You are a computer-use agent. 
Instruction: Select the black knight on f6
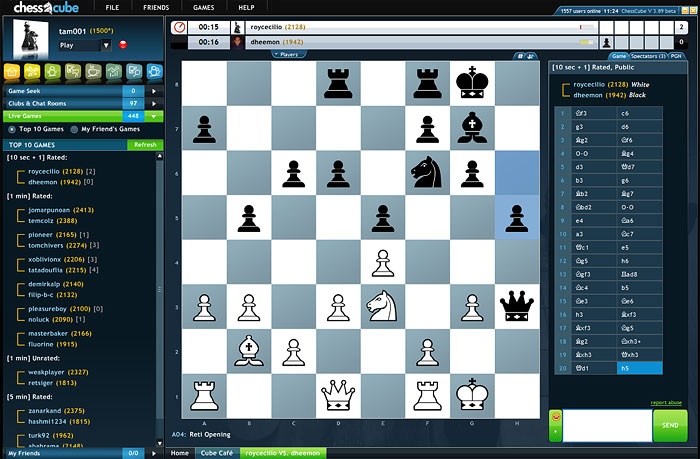[427, 172]
